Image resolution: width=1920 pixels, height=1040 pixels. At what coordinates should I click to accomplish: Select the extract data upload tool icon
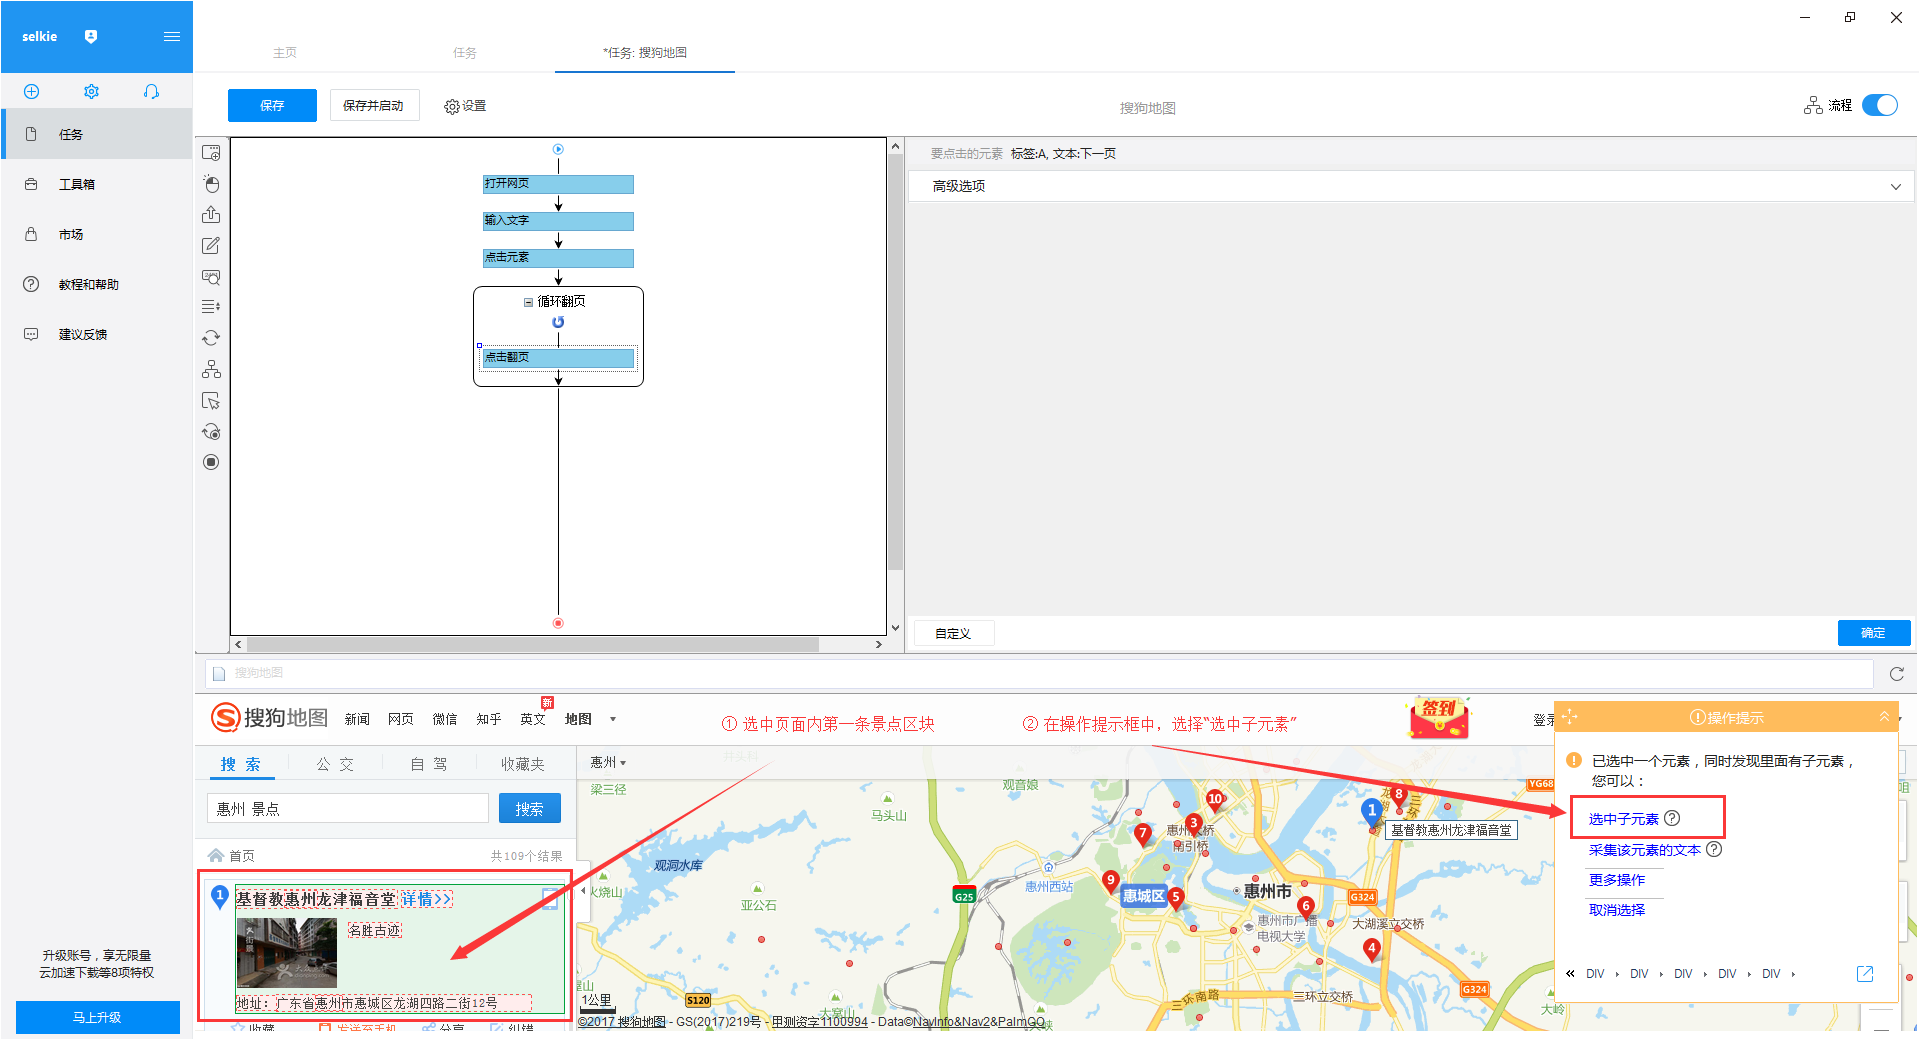[x=211, y=215]
